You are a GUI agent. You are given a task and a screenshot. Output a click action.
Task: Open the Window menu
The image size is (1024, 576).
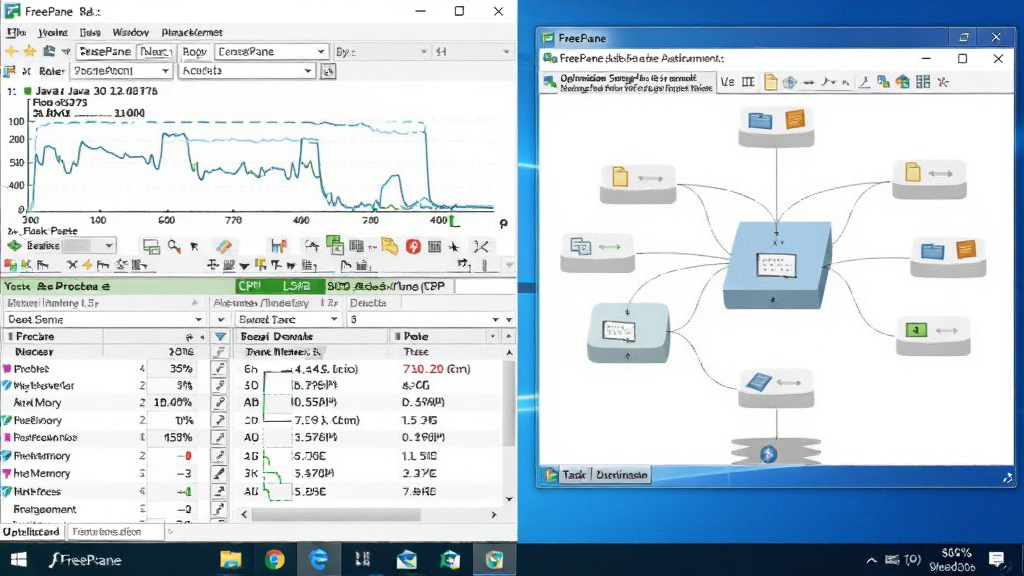[131, 32]
